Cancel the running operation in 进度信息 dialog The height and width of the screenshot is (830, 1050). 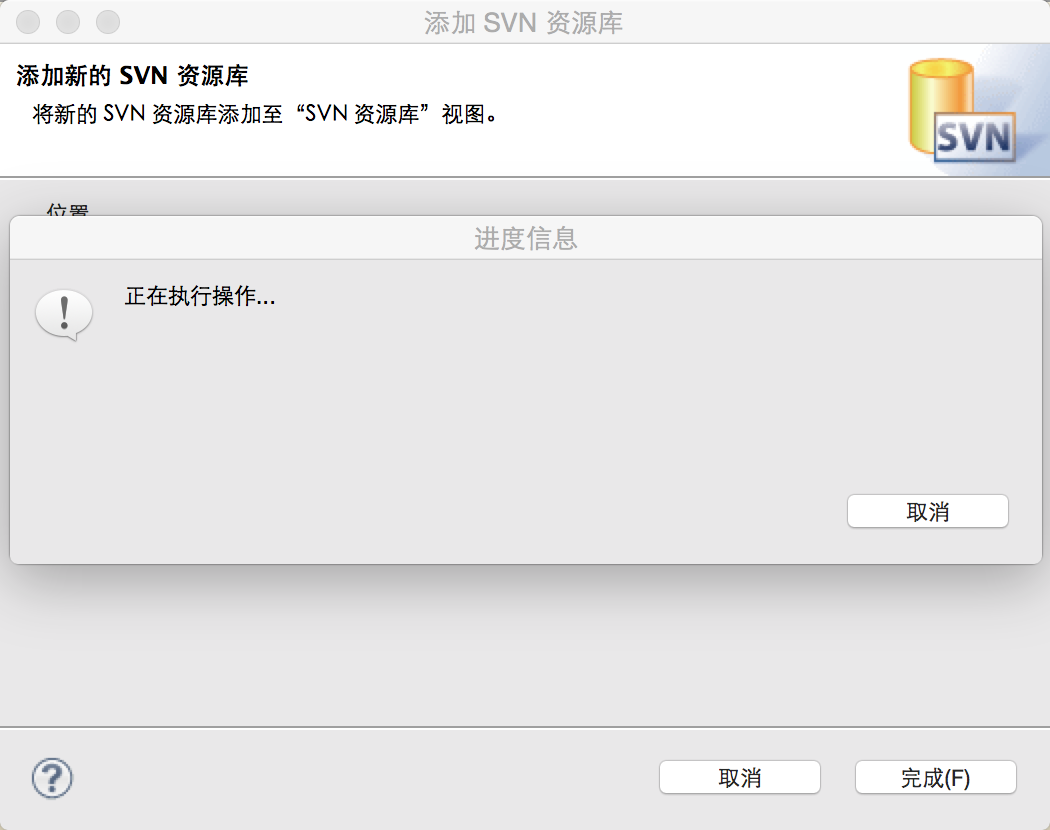pos(927,511)
